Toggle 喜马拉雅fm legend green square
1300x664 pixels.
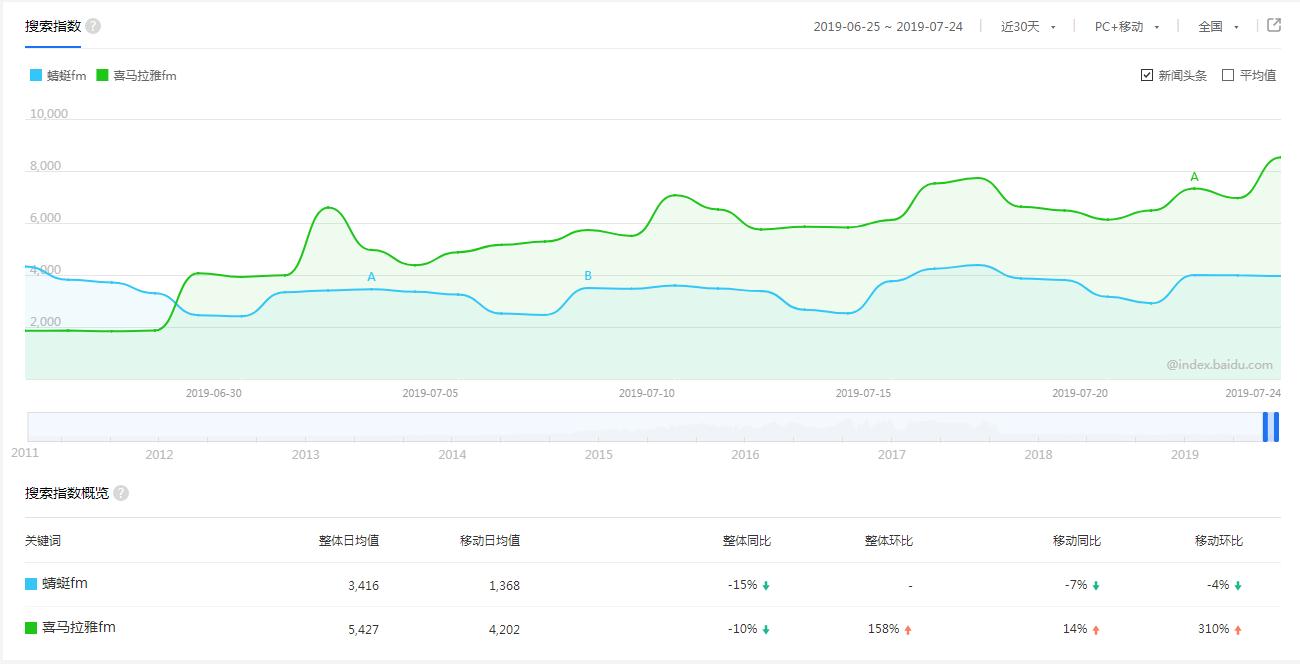[102, 75]
